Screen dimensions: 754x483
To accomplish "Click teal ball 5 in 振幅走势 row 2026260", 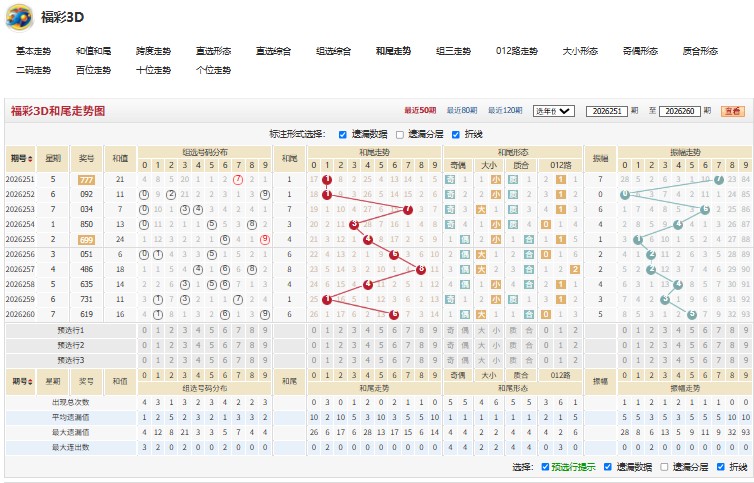I will (692, 315).
